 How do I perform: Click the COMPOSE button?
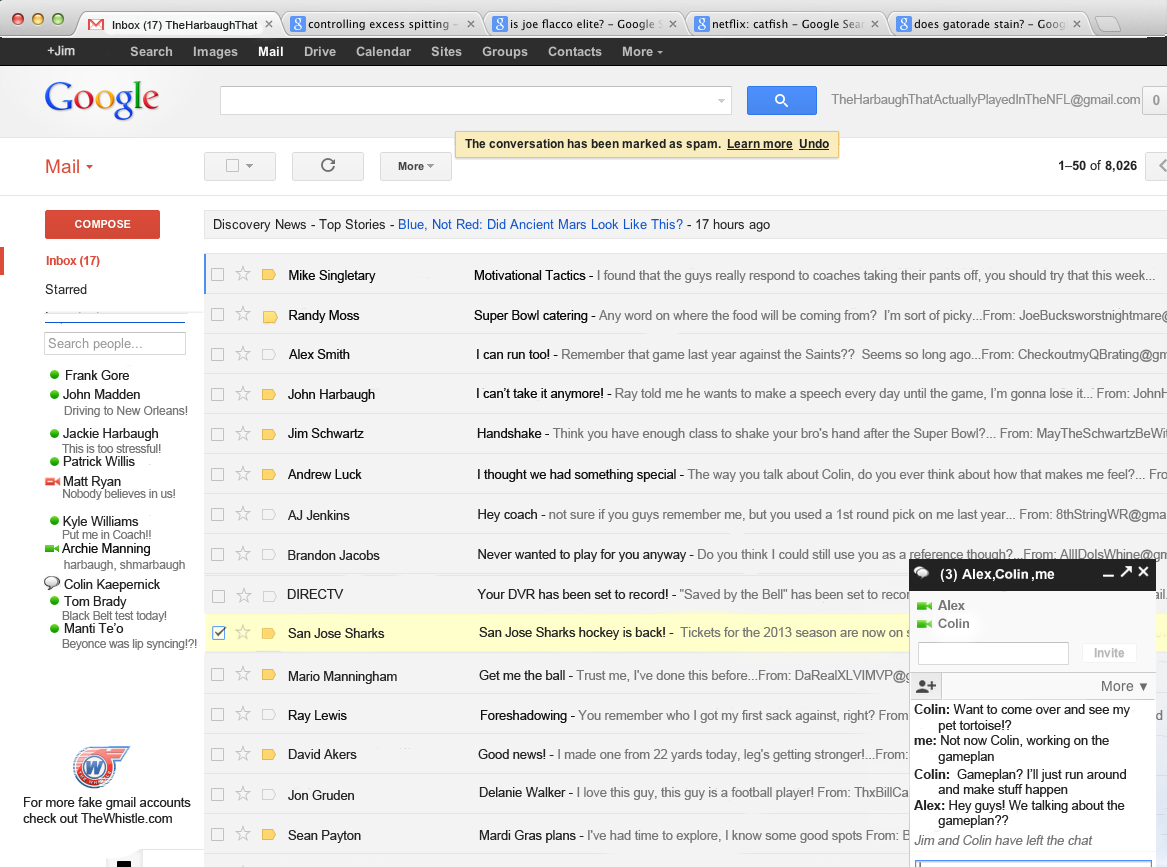click(x=102, y=224)
